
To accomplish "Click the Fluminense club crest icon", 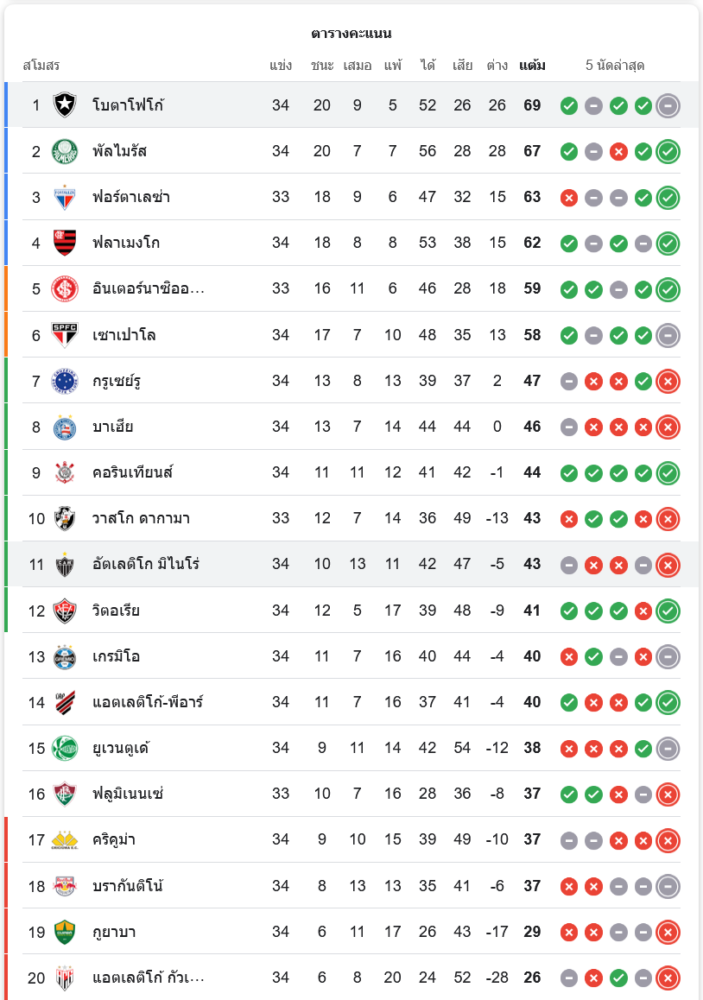I will coord(64,794).
